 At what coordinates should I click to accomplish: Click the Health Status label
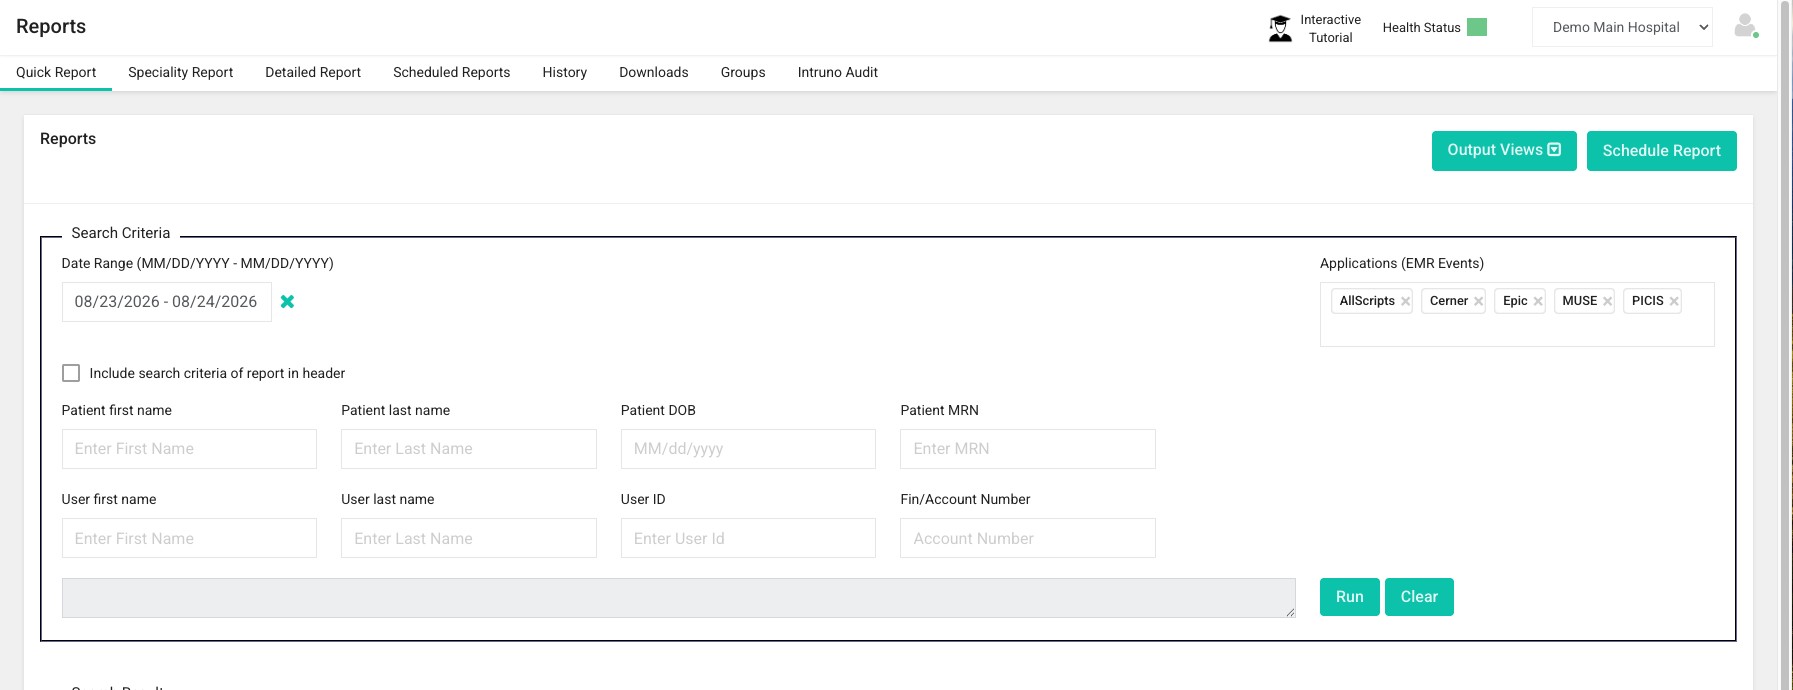1421,27
